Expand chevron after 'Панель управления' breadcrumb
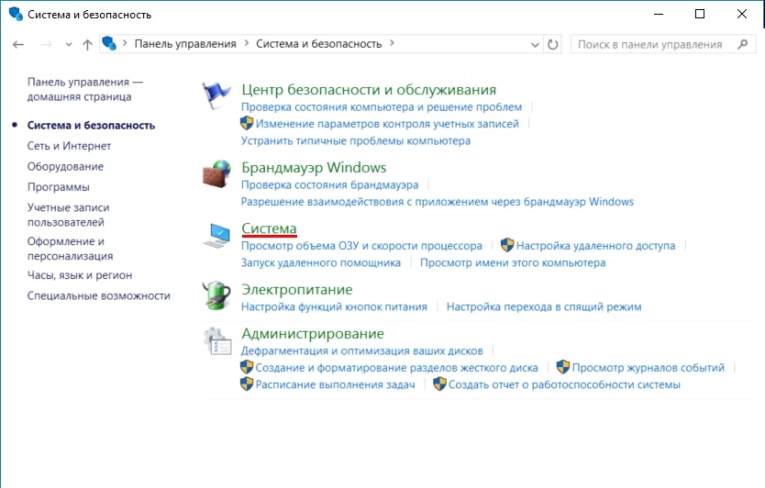Image resolution: width=765 pixels, height=488 pixels. pyautogui.click(x=246, y=44)
